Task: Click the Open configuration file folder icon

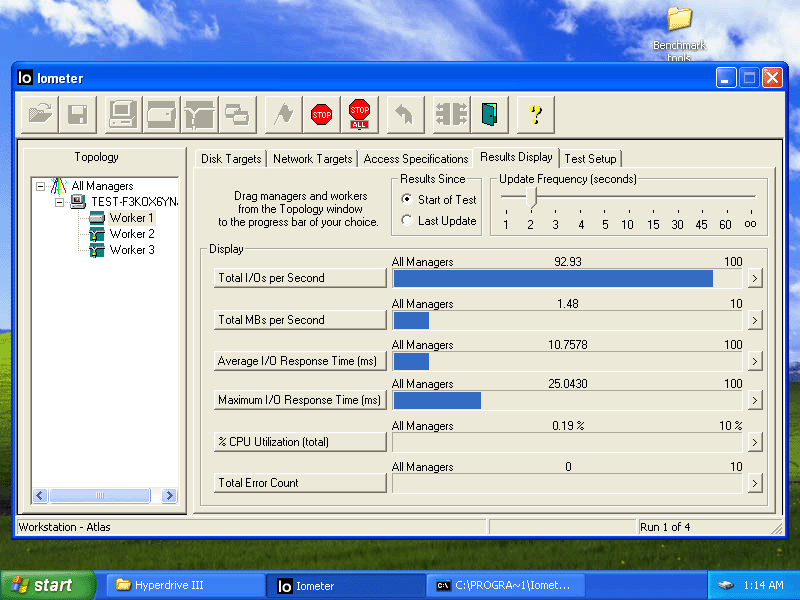Action: click(x=40, y=114)
